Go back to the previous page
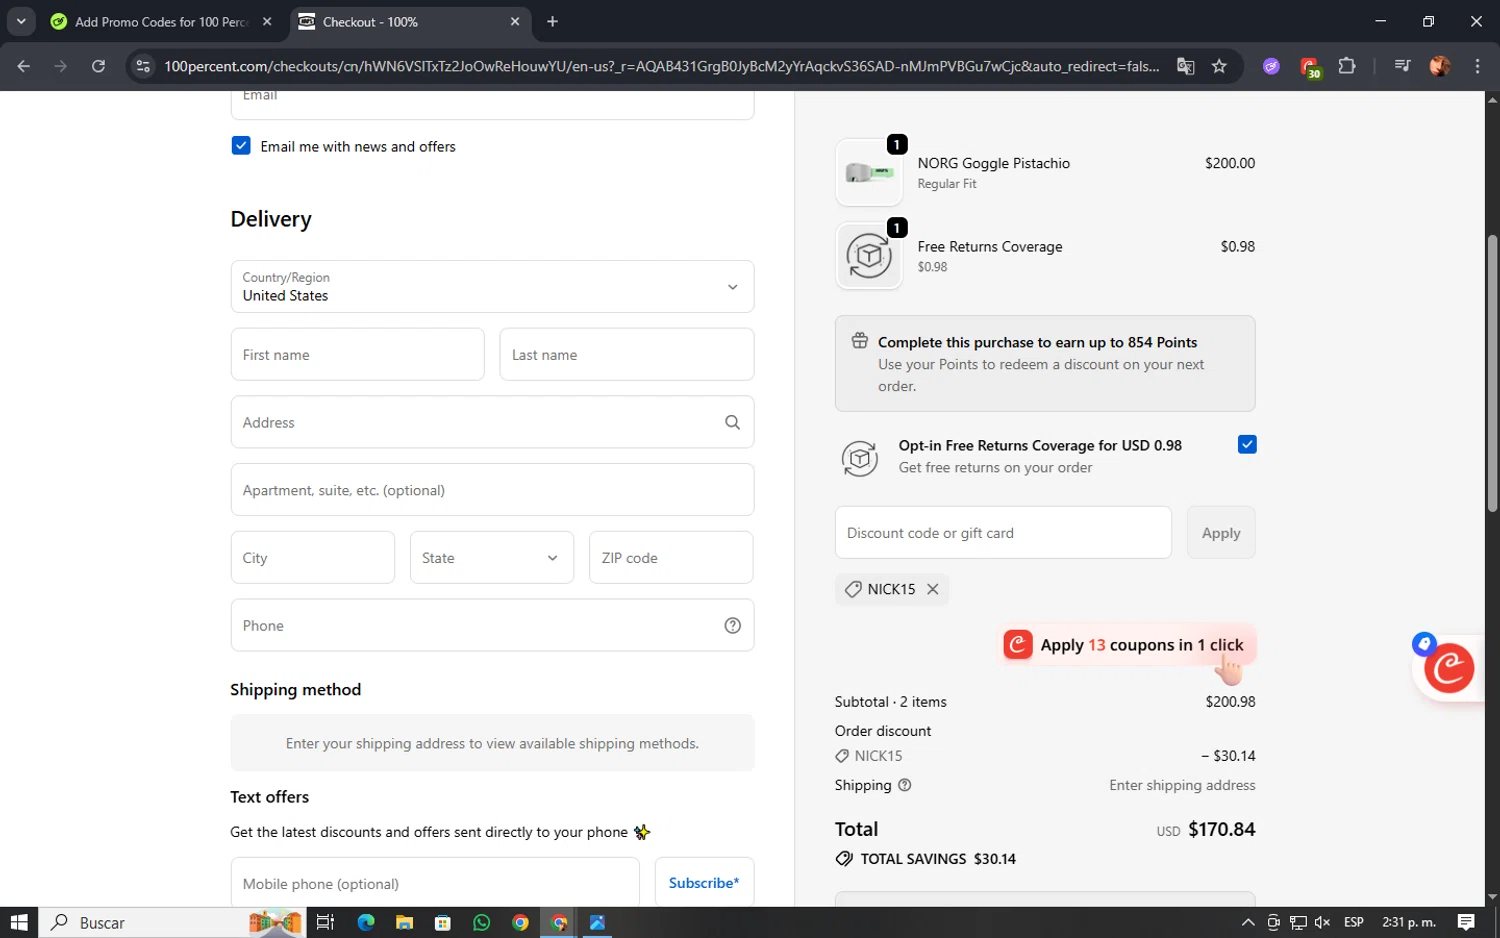This screenshot has width=1500, height=938. [23, 66]
